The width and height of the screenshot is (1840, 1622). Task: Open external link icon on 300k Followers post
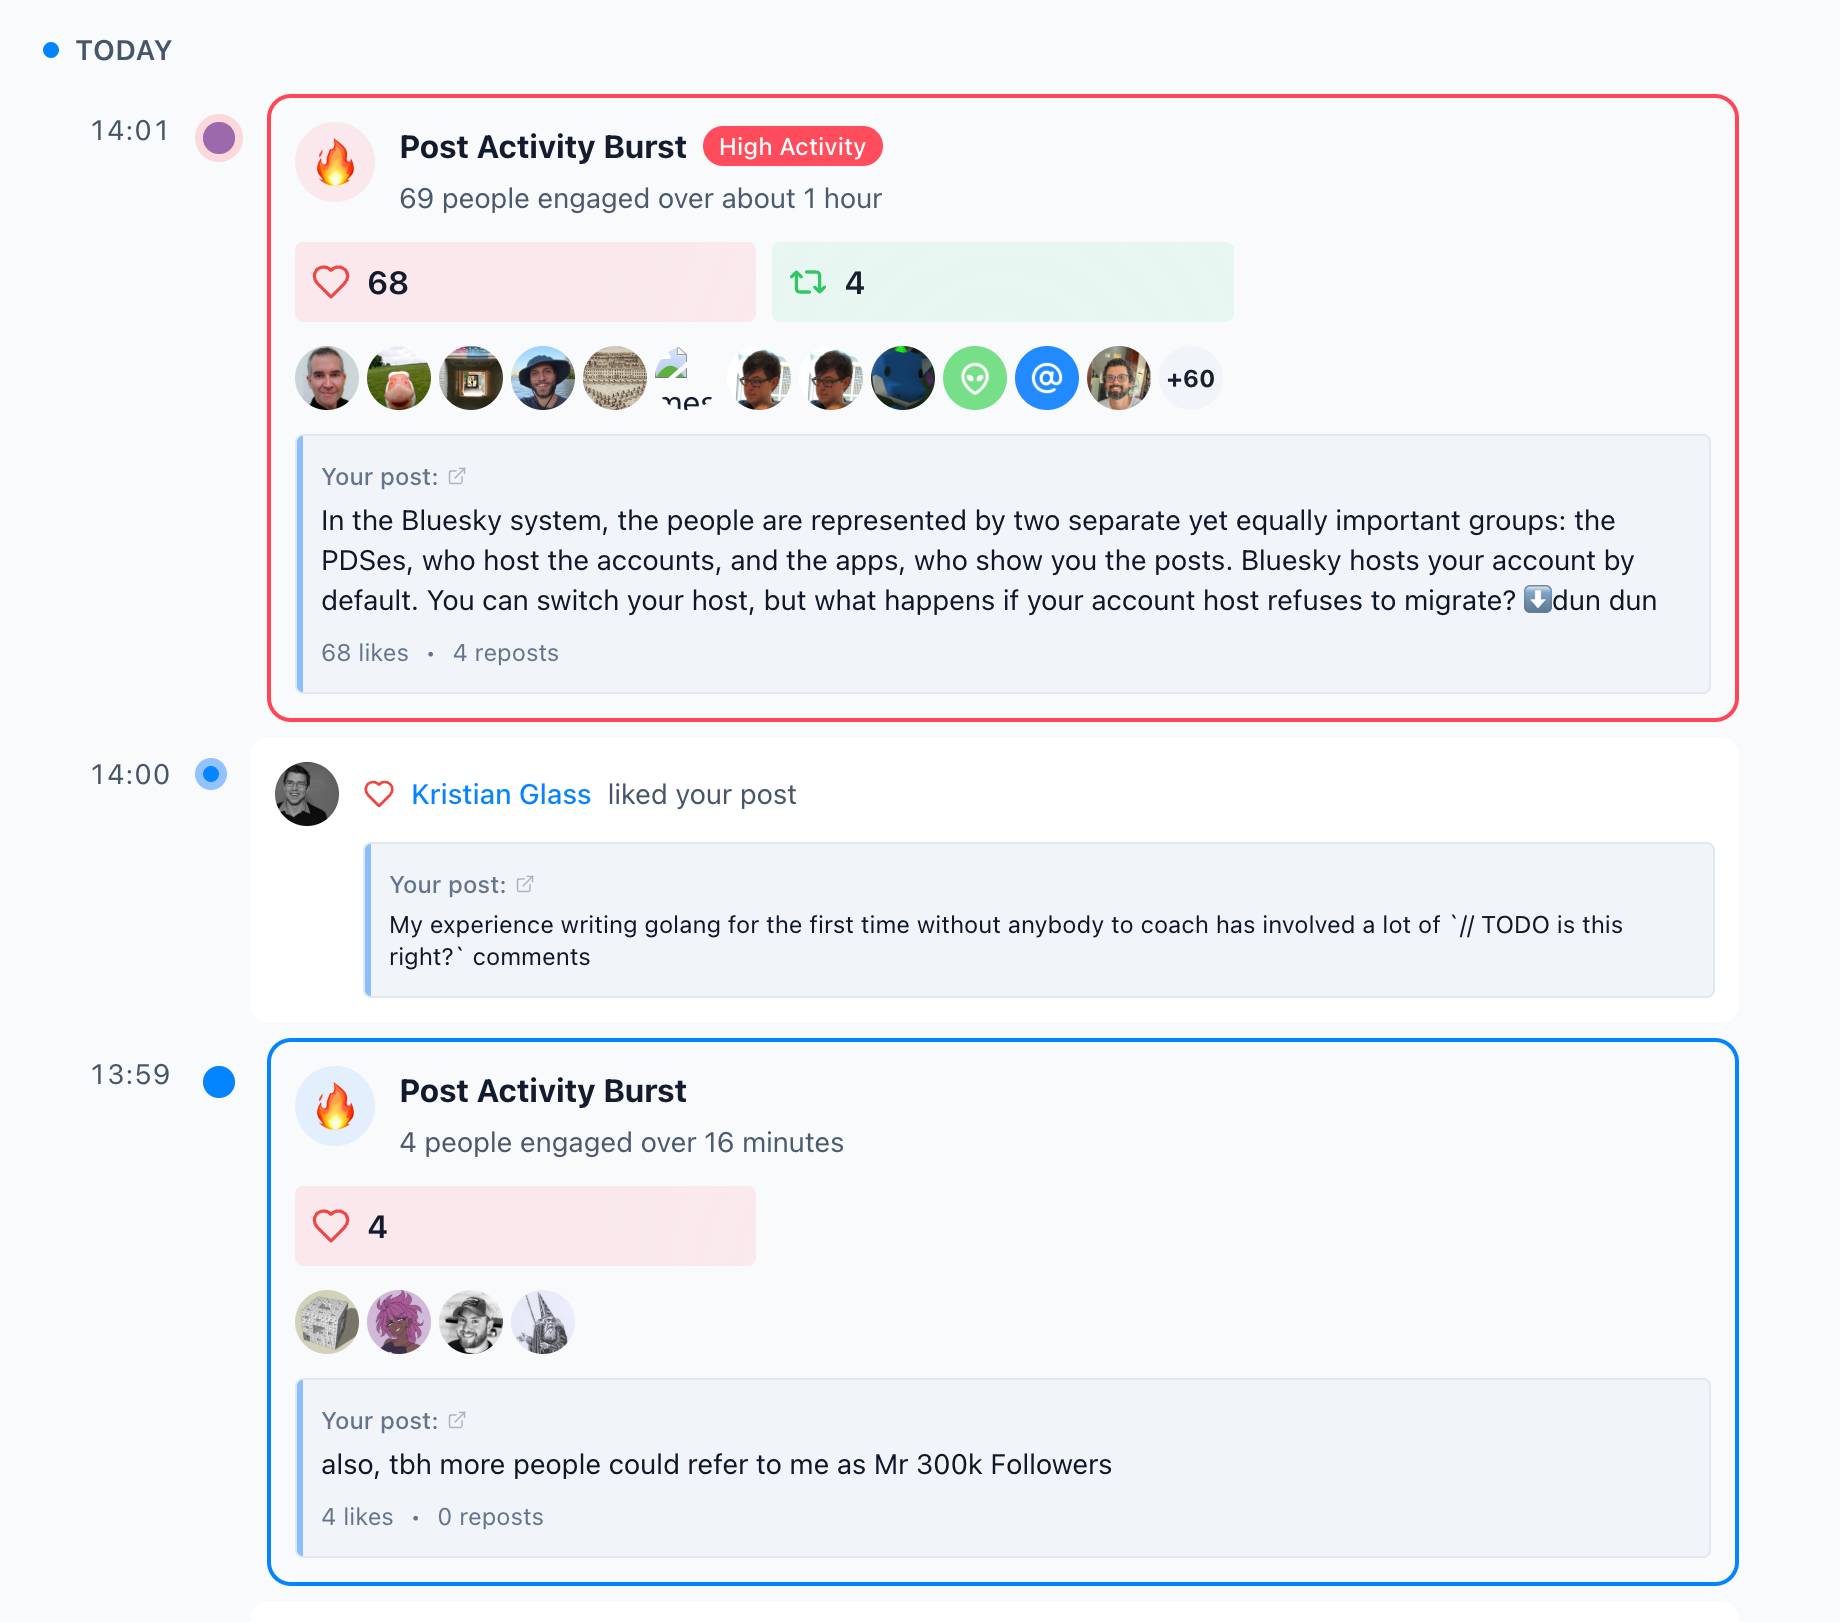pos(457,1421)
